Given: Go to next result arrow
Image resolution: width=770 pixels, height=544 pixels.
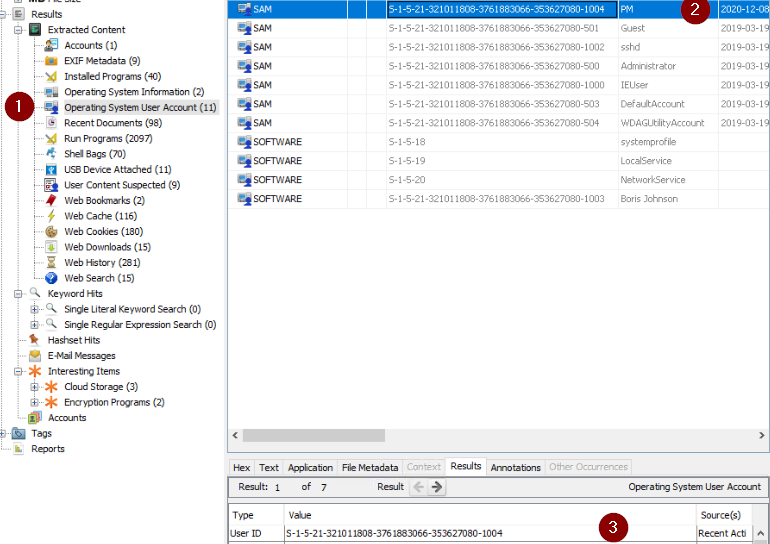Looking at the screenshot, I should (437, 487).
